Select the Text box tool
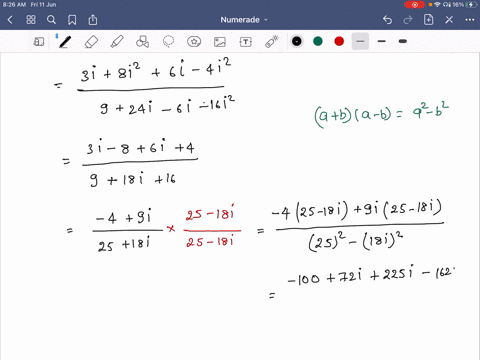480x360 pixels. (246, 42)
